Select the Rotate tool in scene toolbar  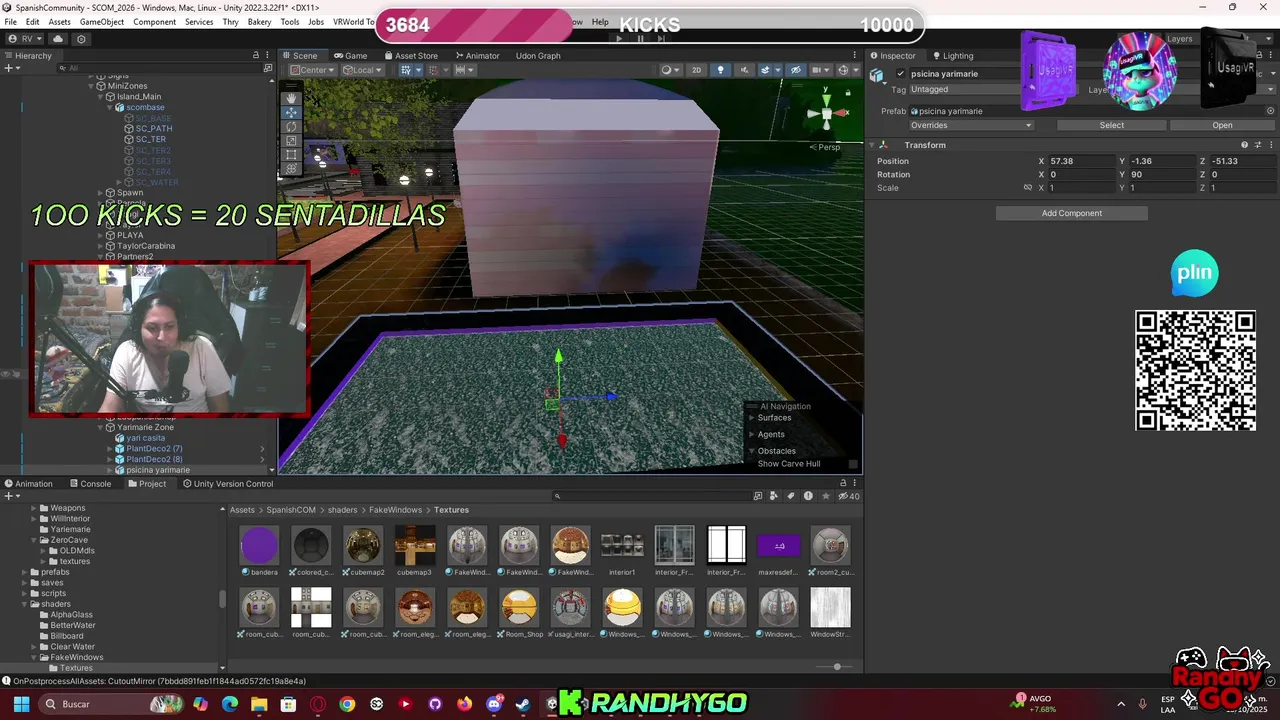291,126
